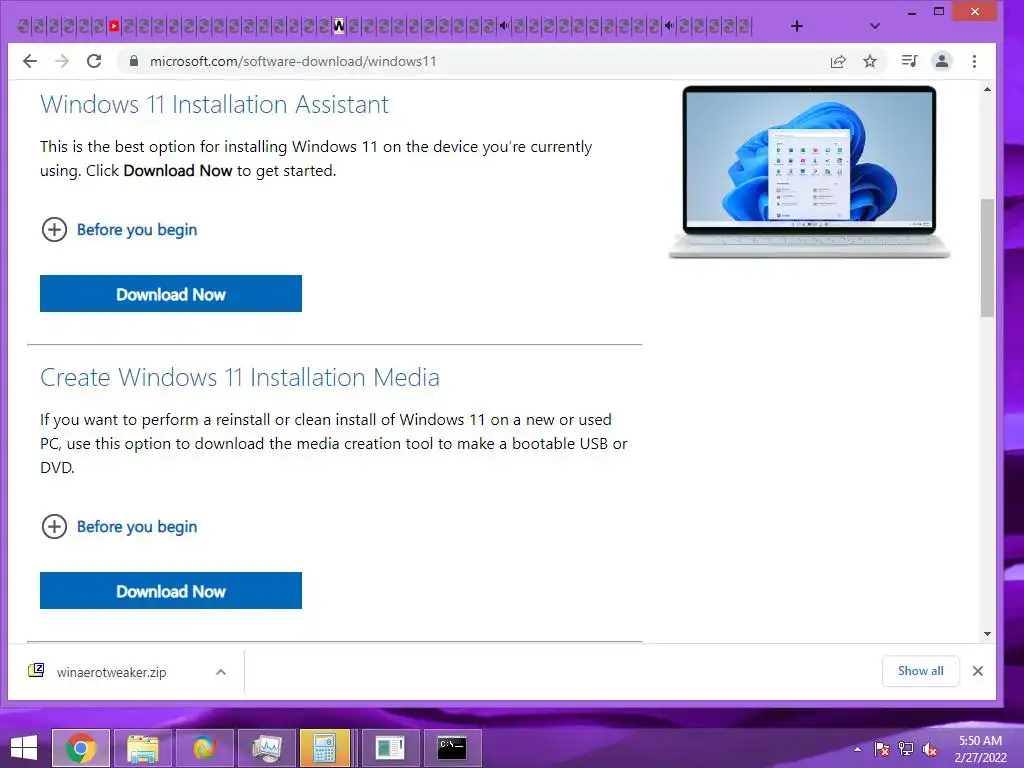Expand Before you begin for Installation Media
1024x768 pixels.
click(x=119, y=526)
